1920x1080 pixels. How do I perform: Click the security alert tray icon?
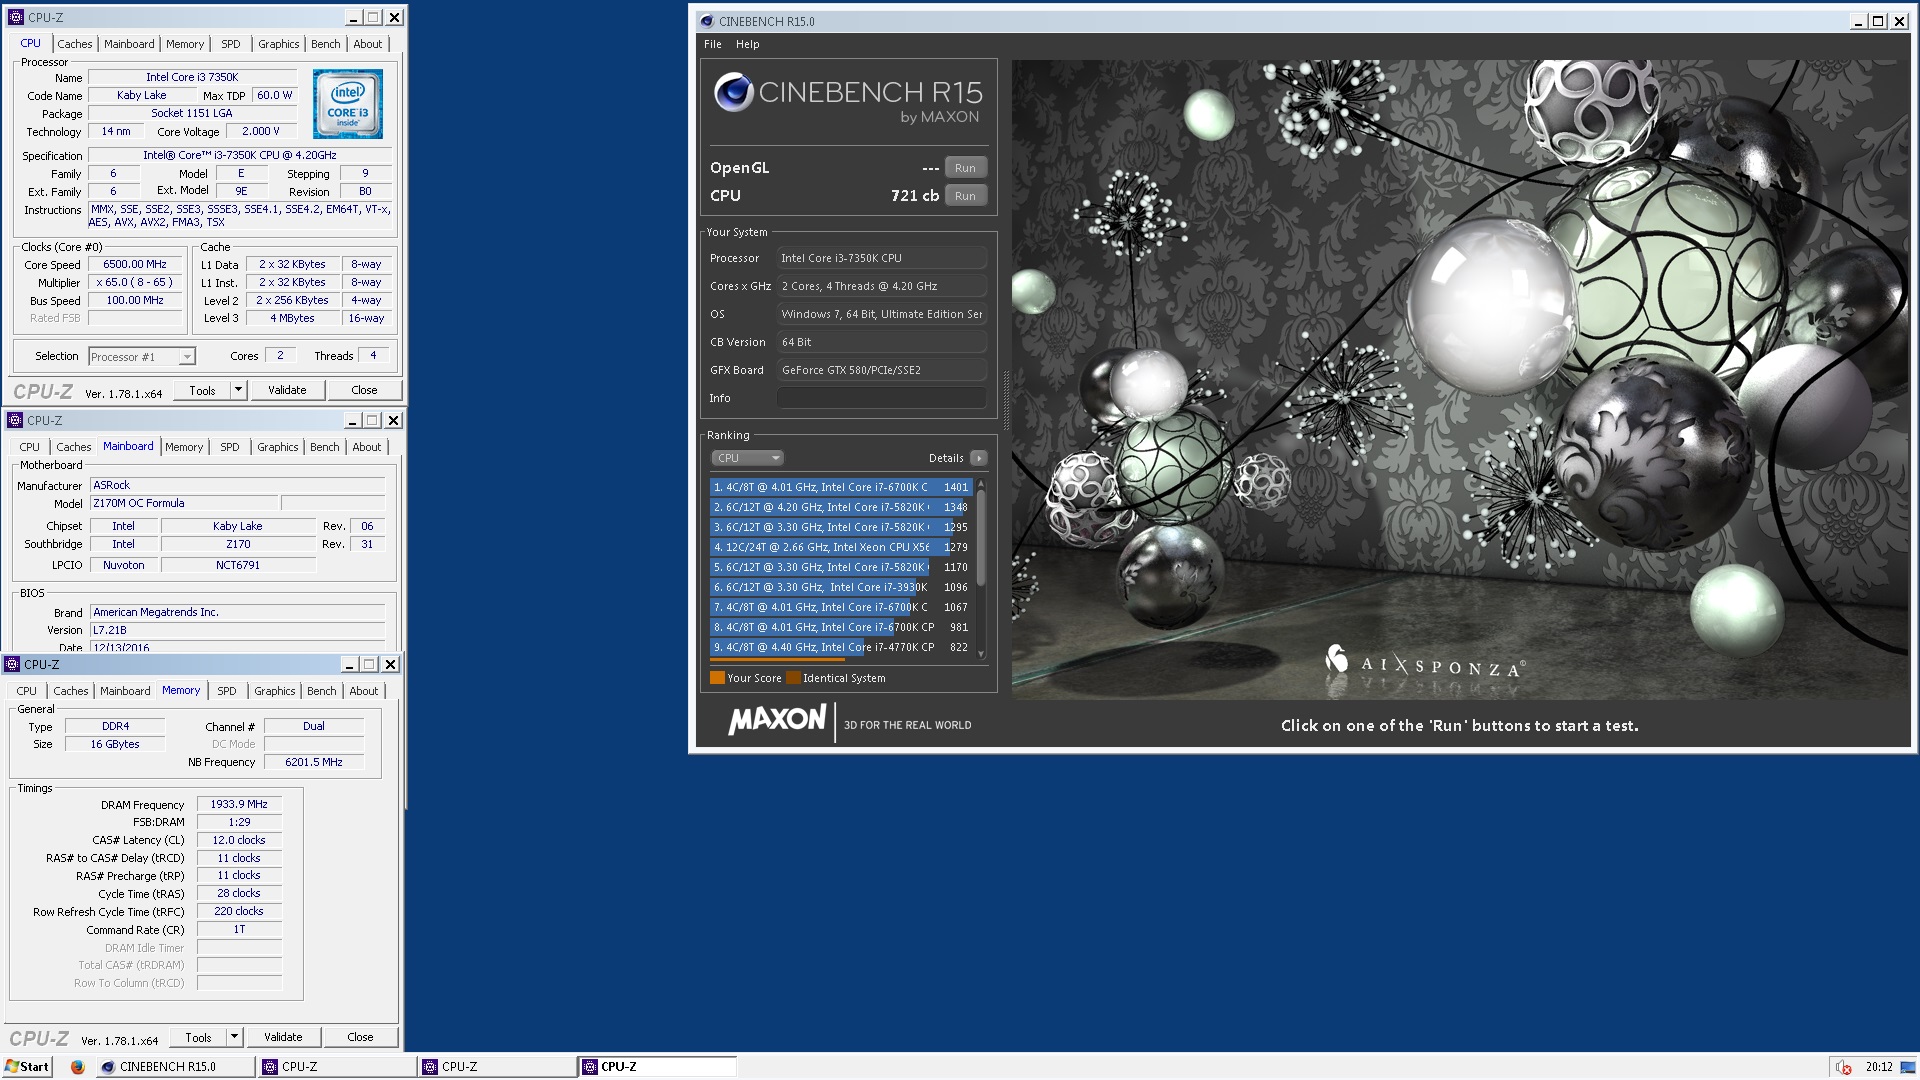(1843, 1067)
